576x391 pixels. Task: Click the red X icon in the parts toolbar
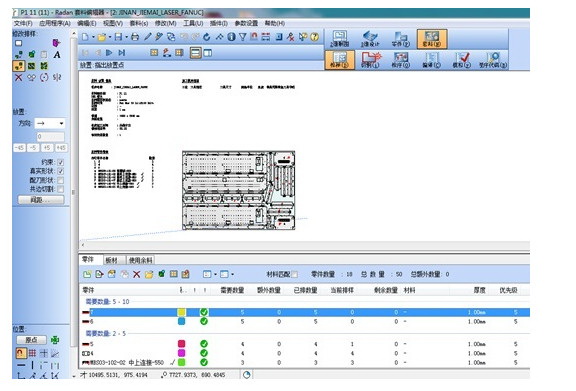136,274
